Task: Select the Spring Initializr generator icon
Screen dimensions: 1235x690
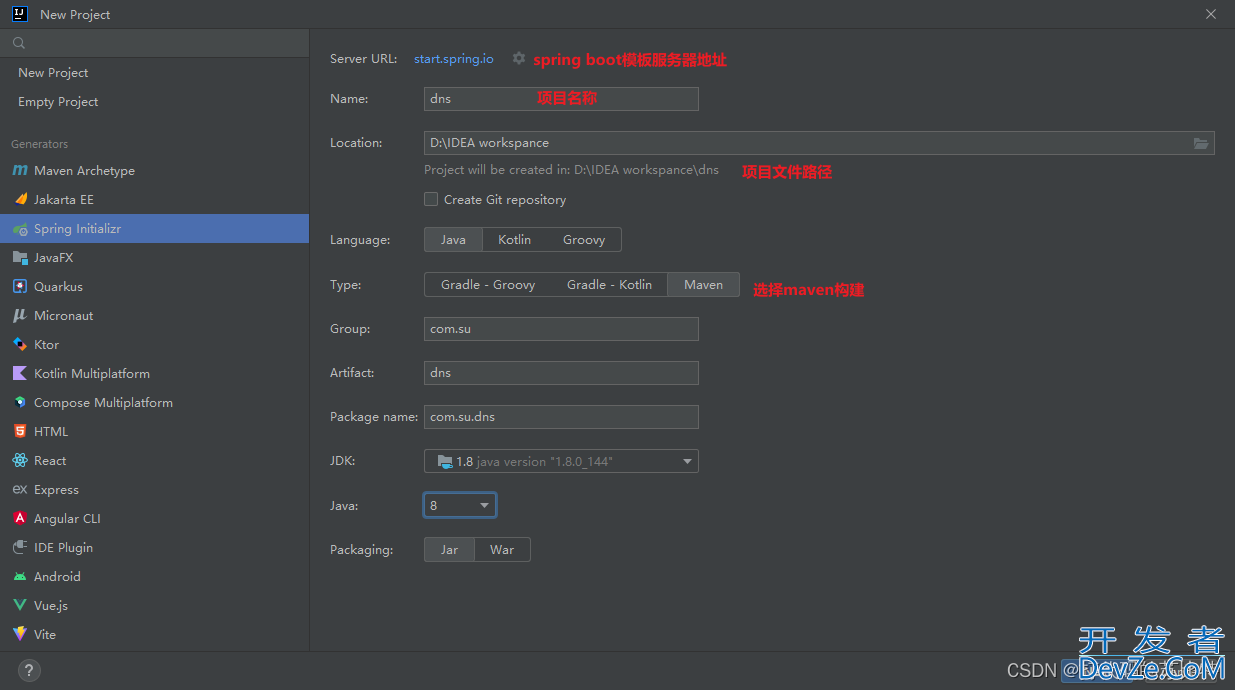Action: click(x=20, y=229)
